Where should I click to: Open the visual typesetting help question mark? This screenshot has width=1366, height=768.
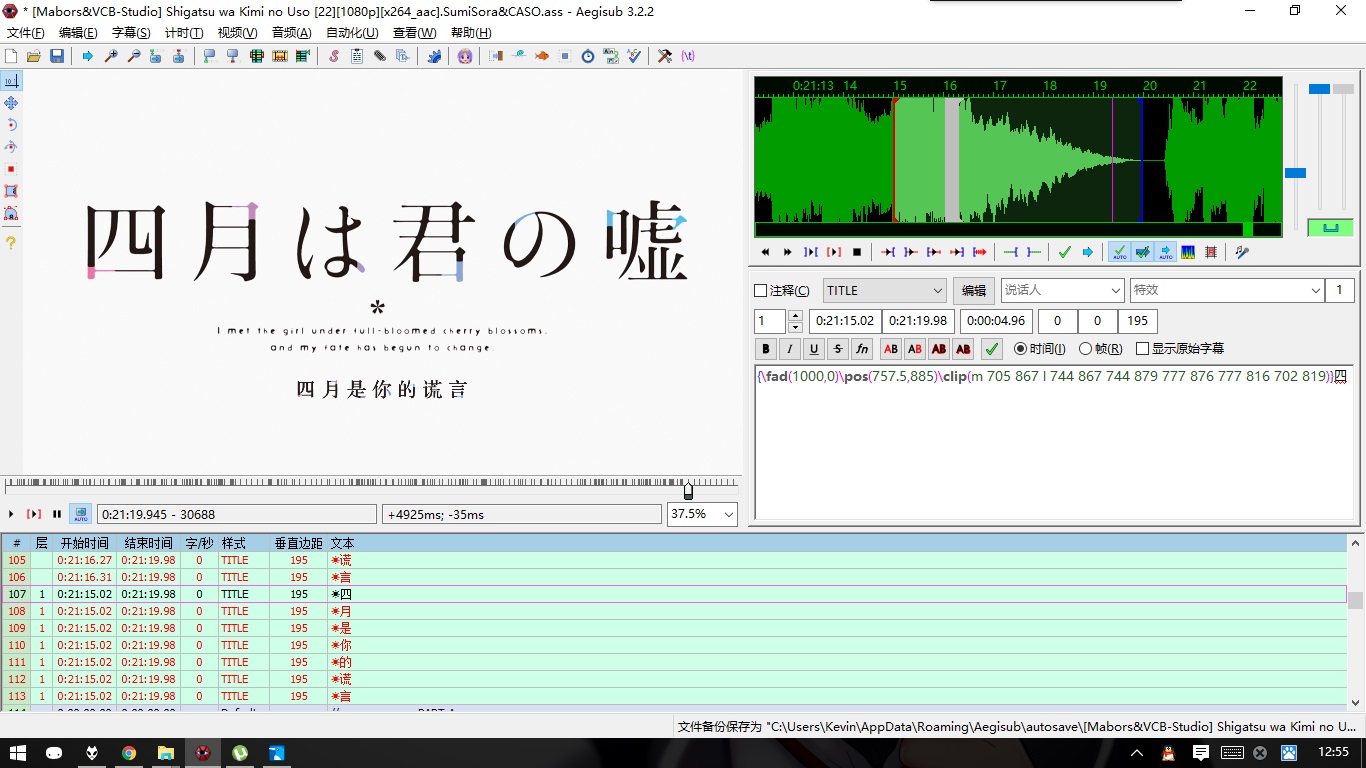(x=11, y=242)
